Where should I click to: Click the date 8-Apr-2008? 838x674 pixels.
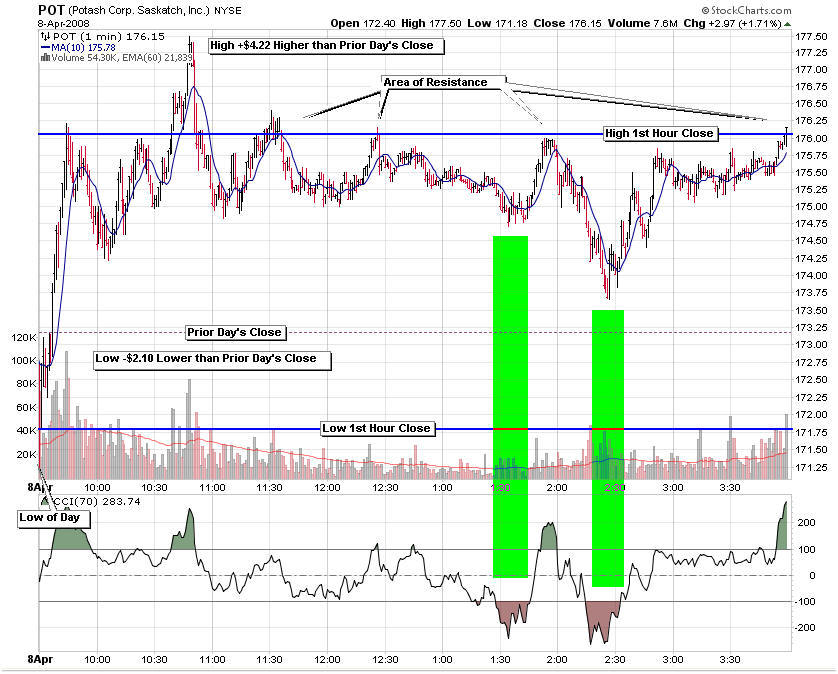pyautogui.click(x=64, y=24)
